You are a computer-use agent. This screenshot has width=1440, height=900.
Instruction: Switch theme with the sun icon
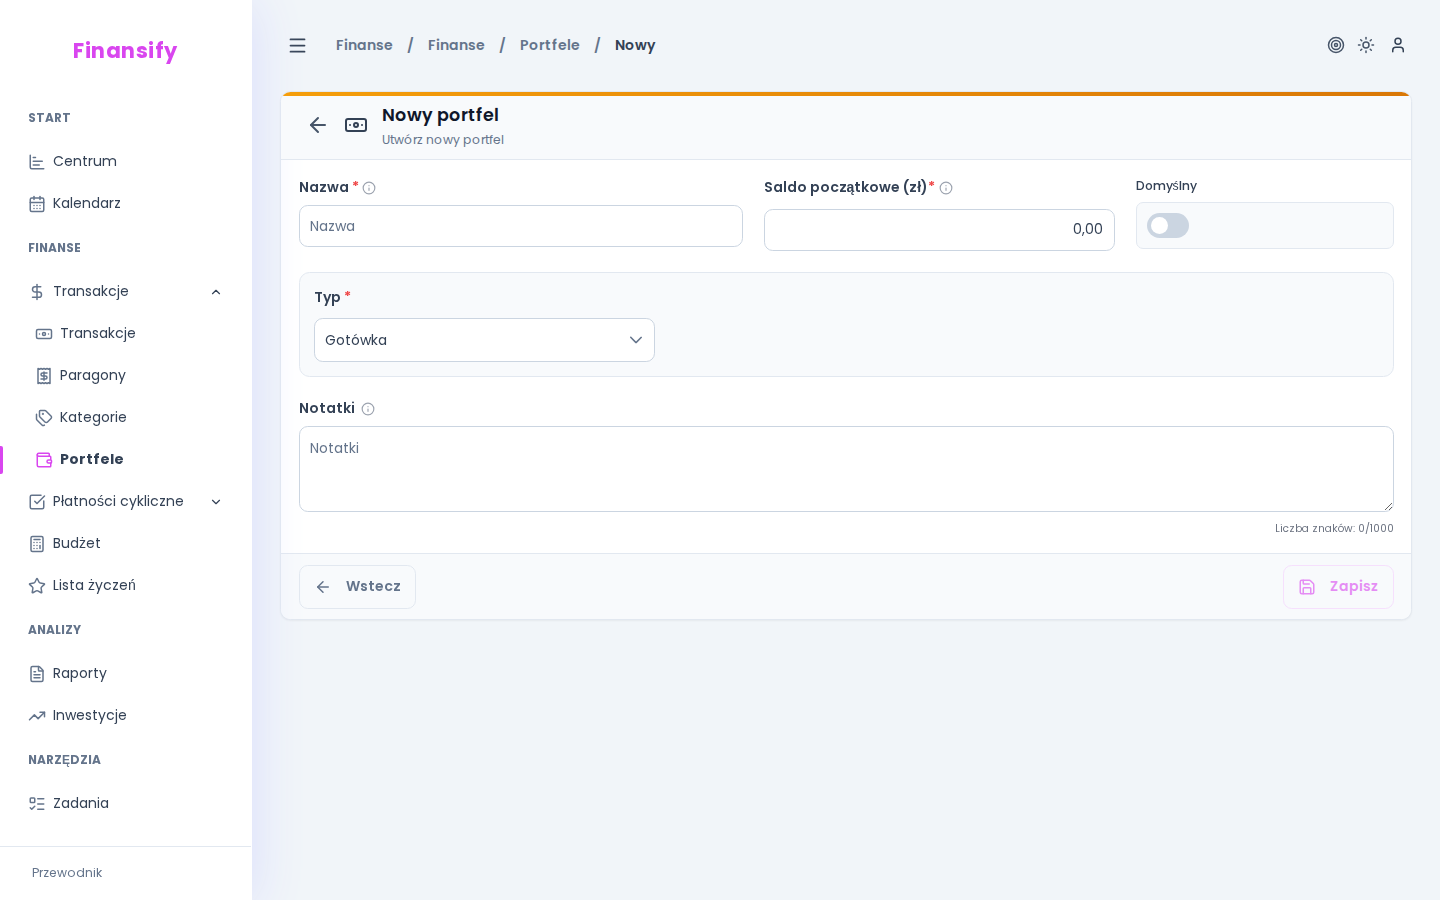tap(1366, 45)
